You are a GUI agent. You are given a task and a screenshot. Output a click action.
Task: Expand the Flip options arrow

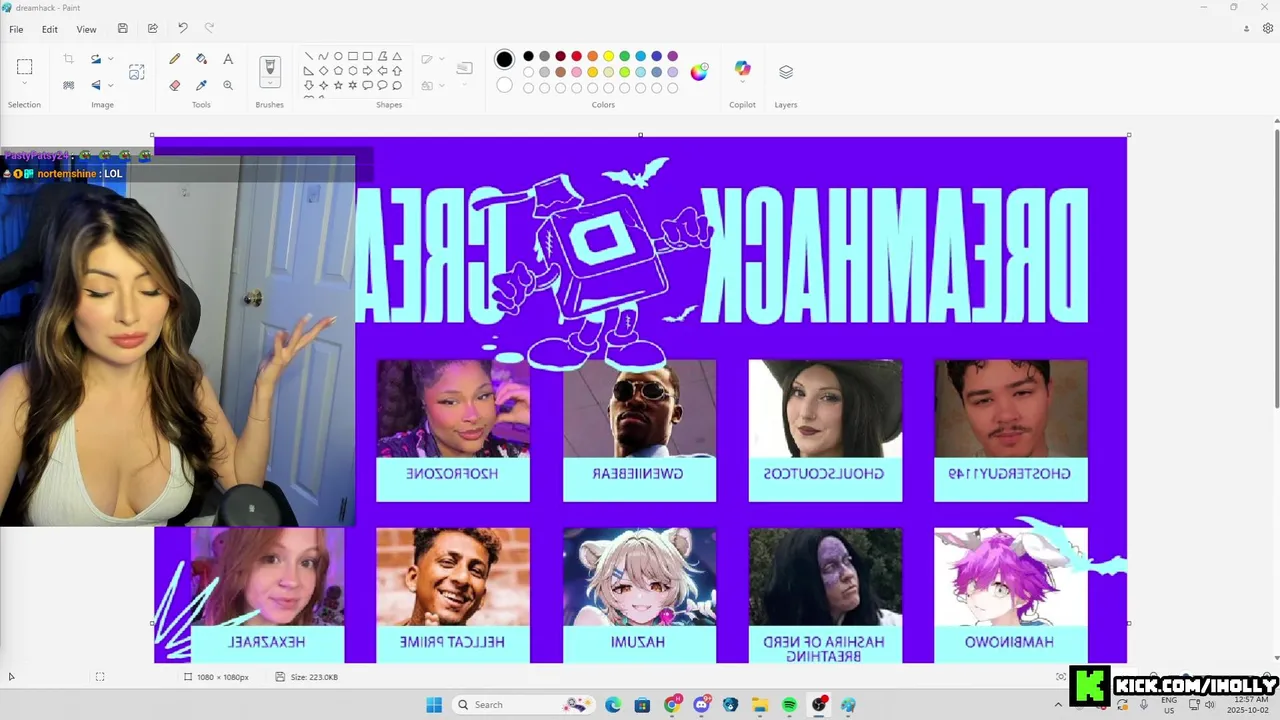pos(110,85)
